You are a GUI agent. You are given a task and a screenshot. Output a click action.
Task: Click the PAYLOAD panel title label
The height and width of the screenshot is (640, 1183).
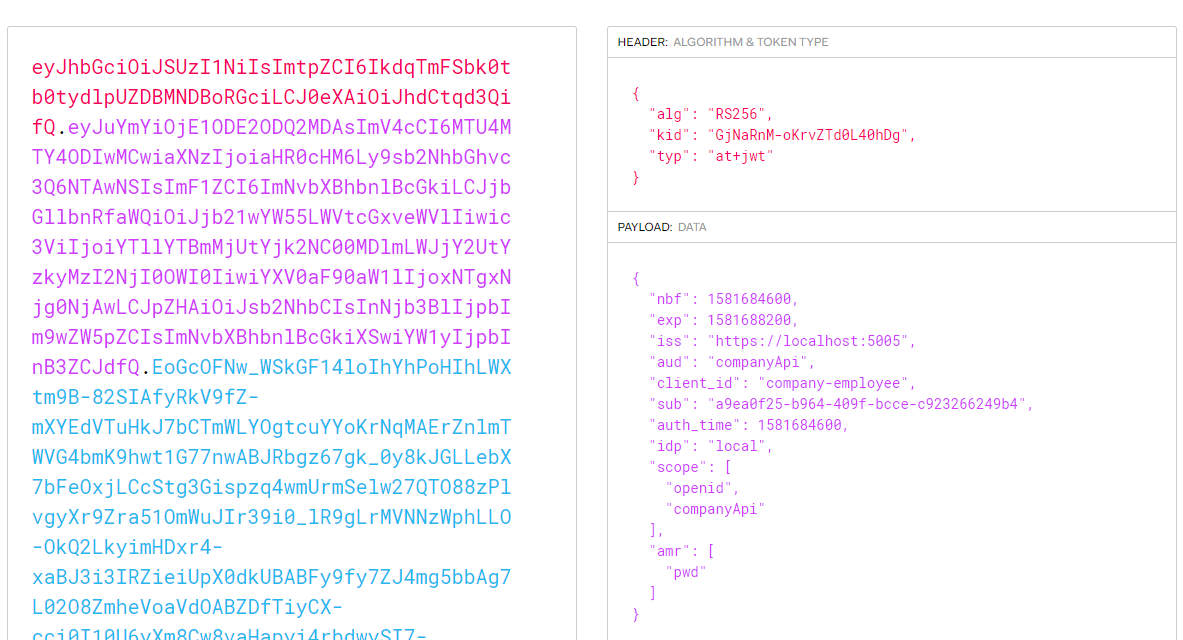point(645,227)
